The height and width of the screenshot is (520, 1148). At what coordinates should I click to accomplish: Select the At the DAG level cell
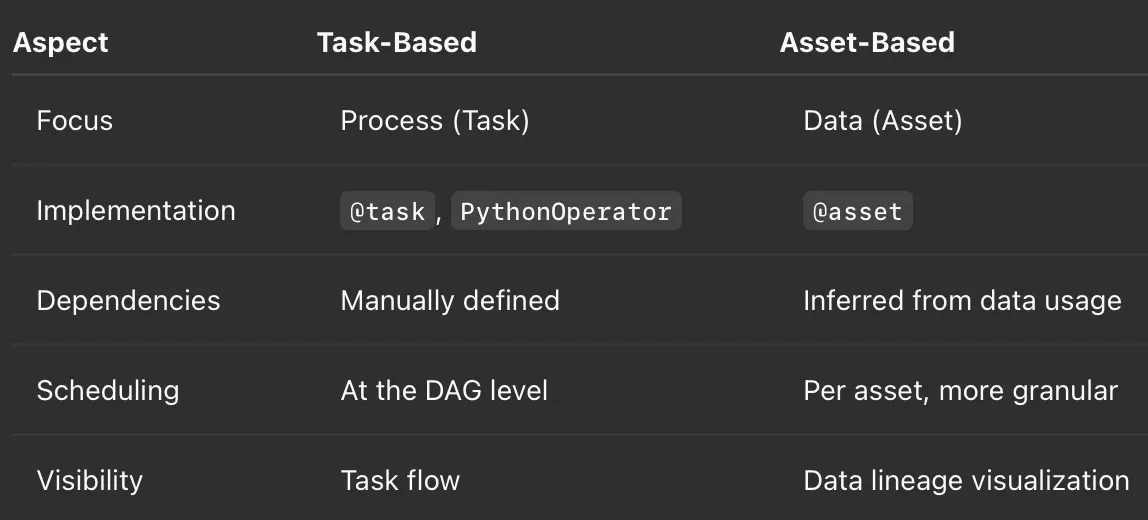pyautogui.click(x=444, y=390)
